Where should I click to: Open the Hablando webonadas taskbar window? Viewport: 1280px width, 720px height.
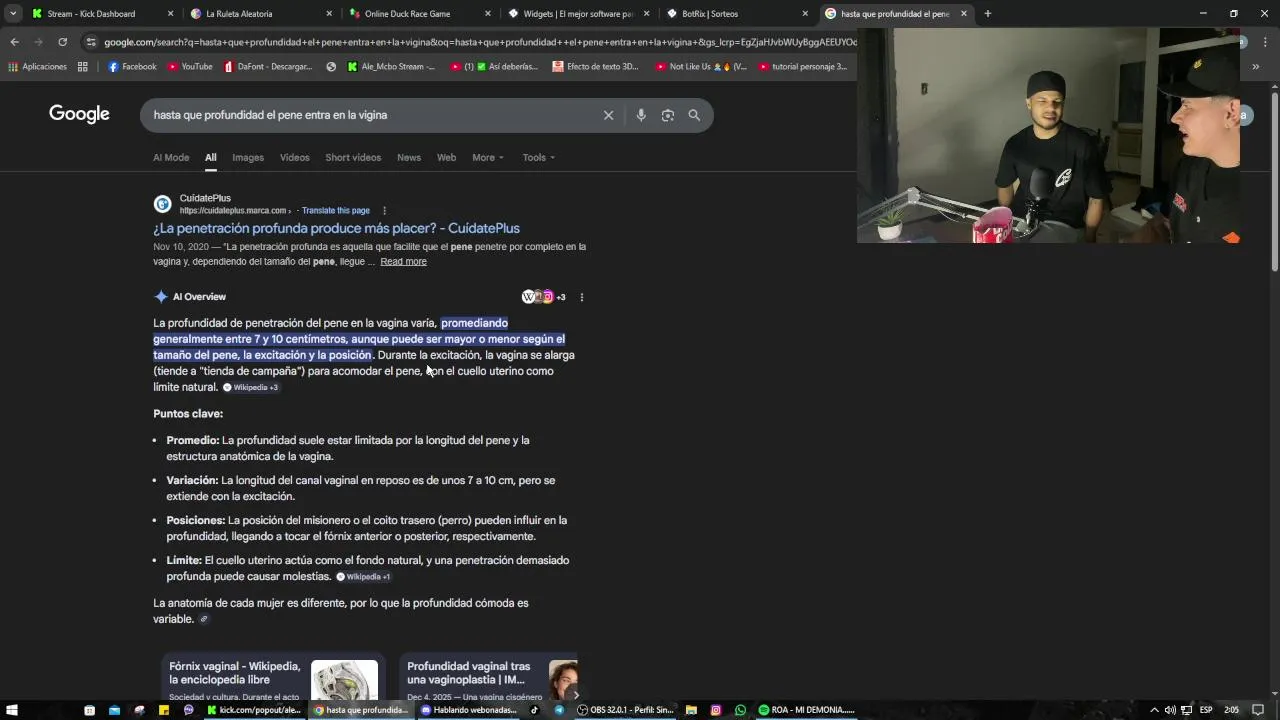coord(469,710)
